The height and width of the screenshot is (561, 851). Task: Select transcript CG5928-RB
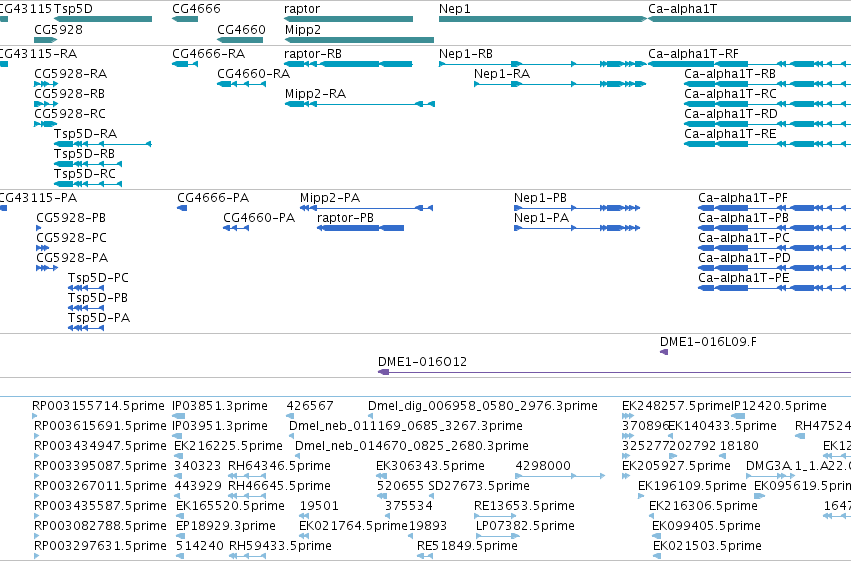(x=69, y=94)
